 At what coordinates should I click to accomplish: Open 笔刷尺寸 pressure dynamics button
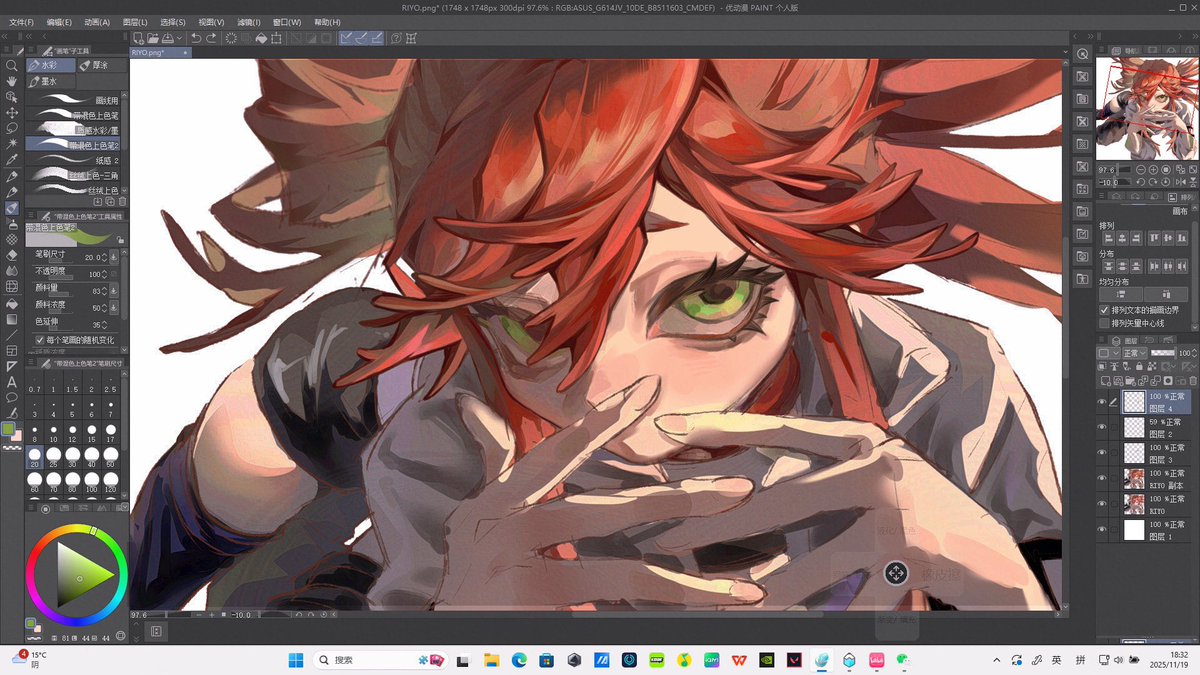pos(114,257)
